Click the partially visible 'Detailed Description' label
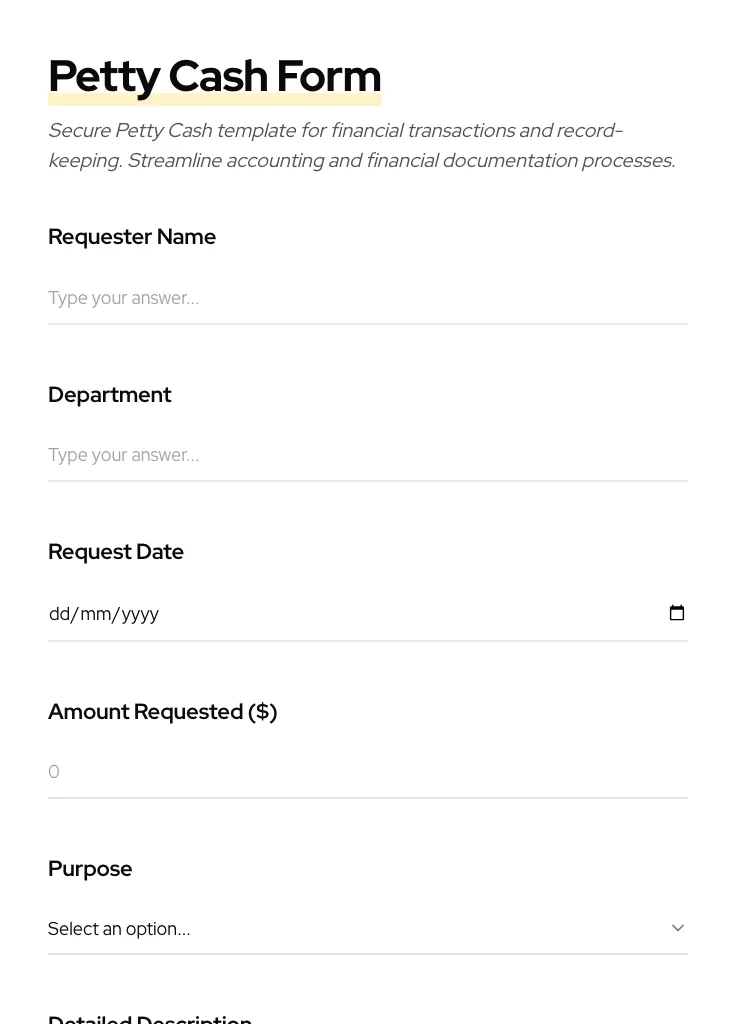This screenshot has height=1024, width=736. click(150, 1018)
